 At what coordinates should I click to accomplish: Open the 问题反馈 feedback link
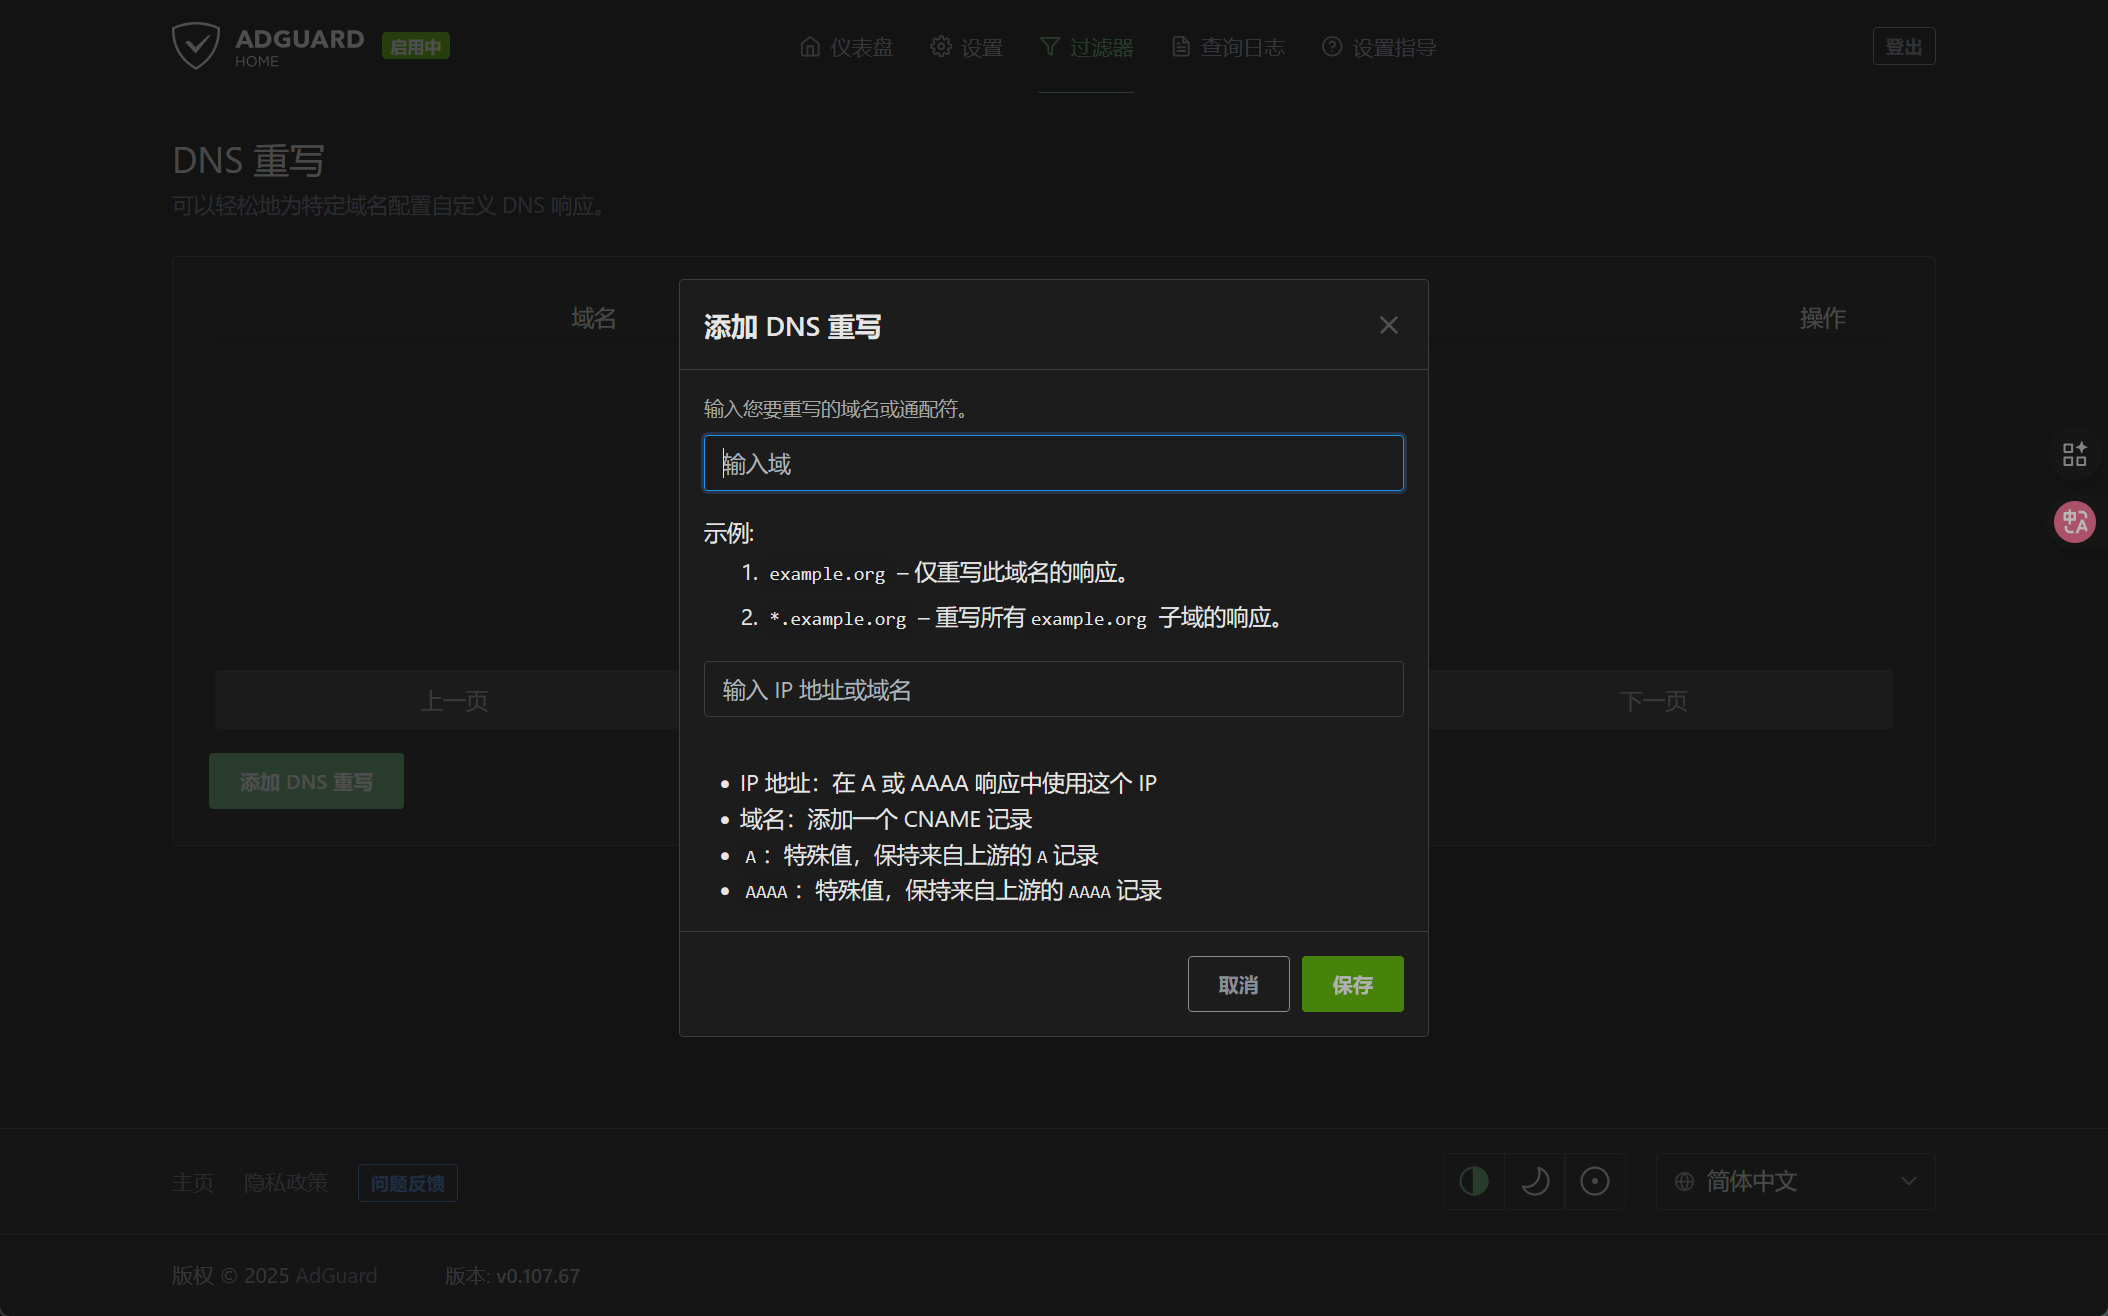[407, 1183]
